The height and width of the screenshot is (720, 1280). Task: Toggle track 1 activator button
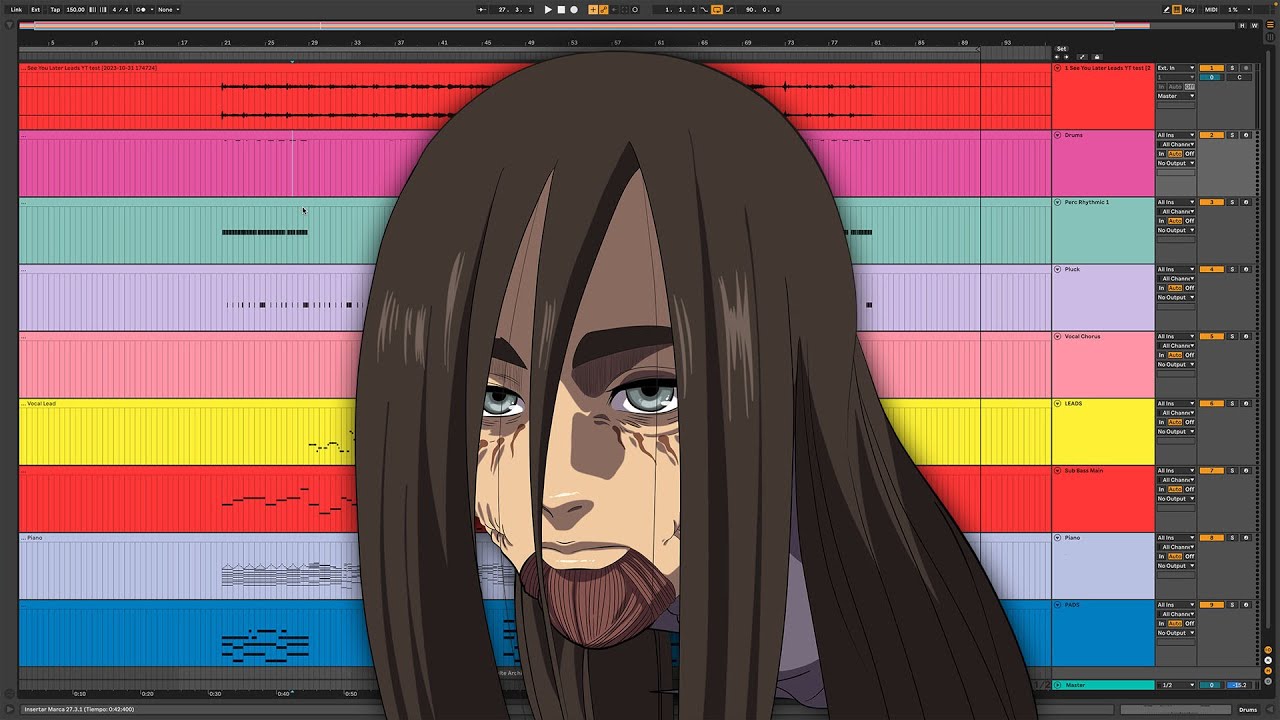point(1211,68)
